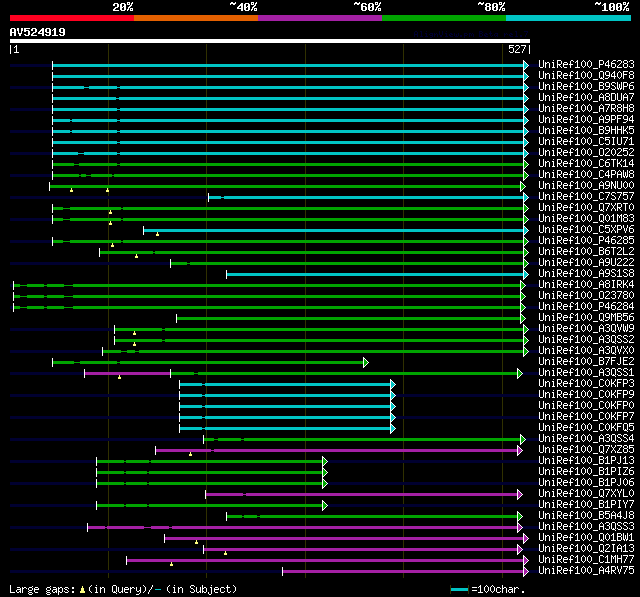This screenshot has height=597, width=640.
Task: Pick the UniRef100_A3QVW9 entry name
Action: 586,328
